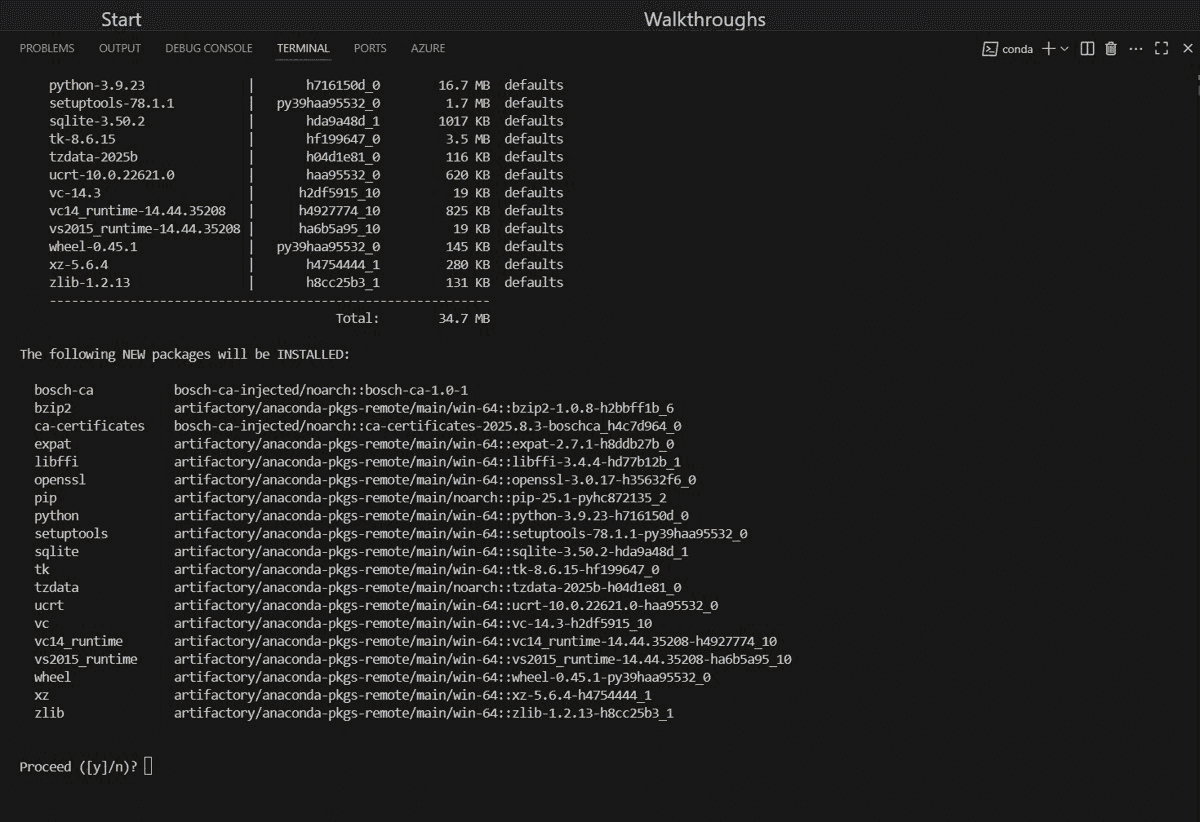
Task: Focus the Proceed ([y]/n)? prompt cursor
Action: click(x=149, y=767)
